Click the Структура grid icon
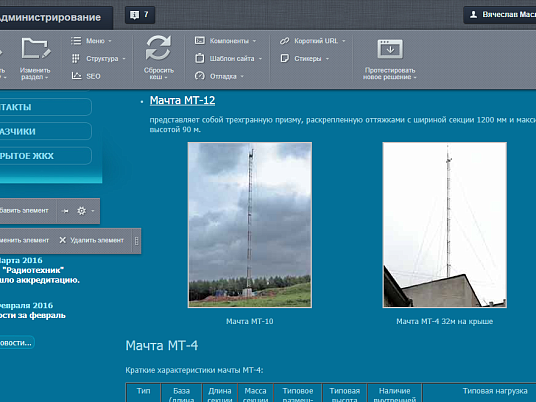The image size is (536, 402). pyautogui.click(x=76, y=58)
